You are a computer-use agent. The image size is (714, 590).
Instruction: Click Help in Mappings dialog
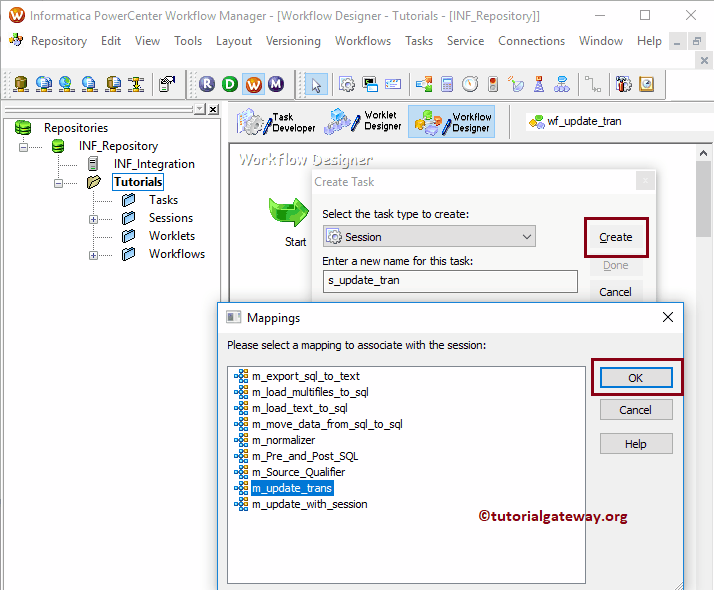[636, 443]
